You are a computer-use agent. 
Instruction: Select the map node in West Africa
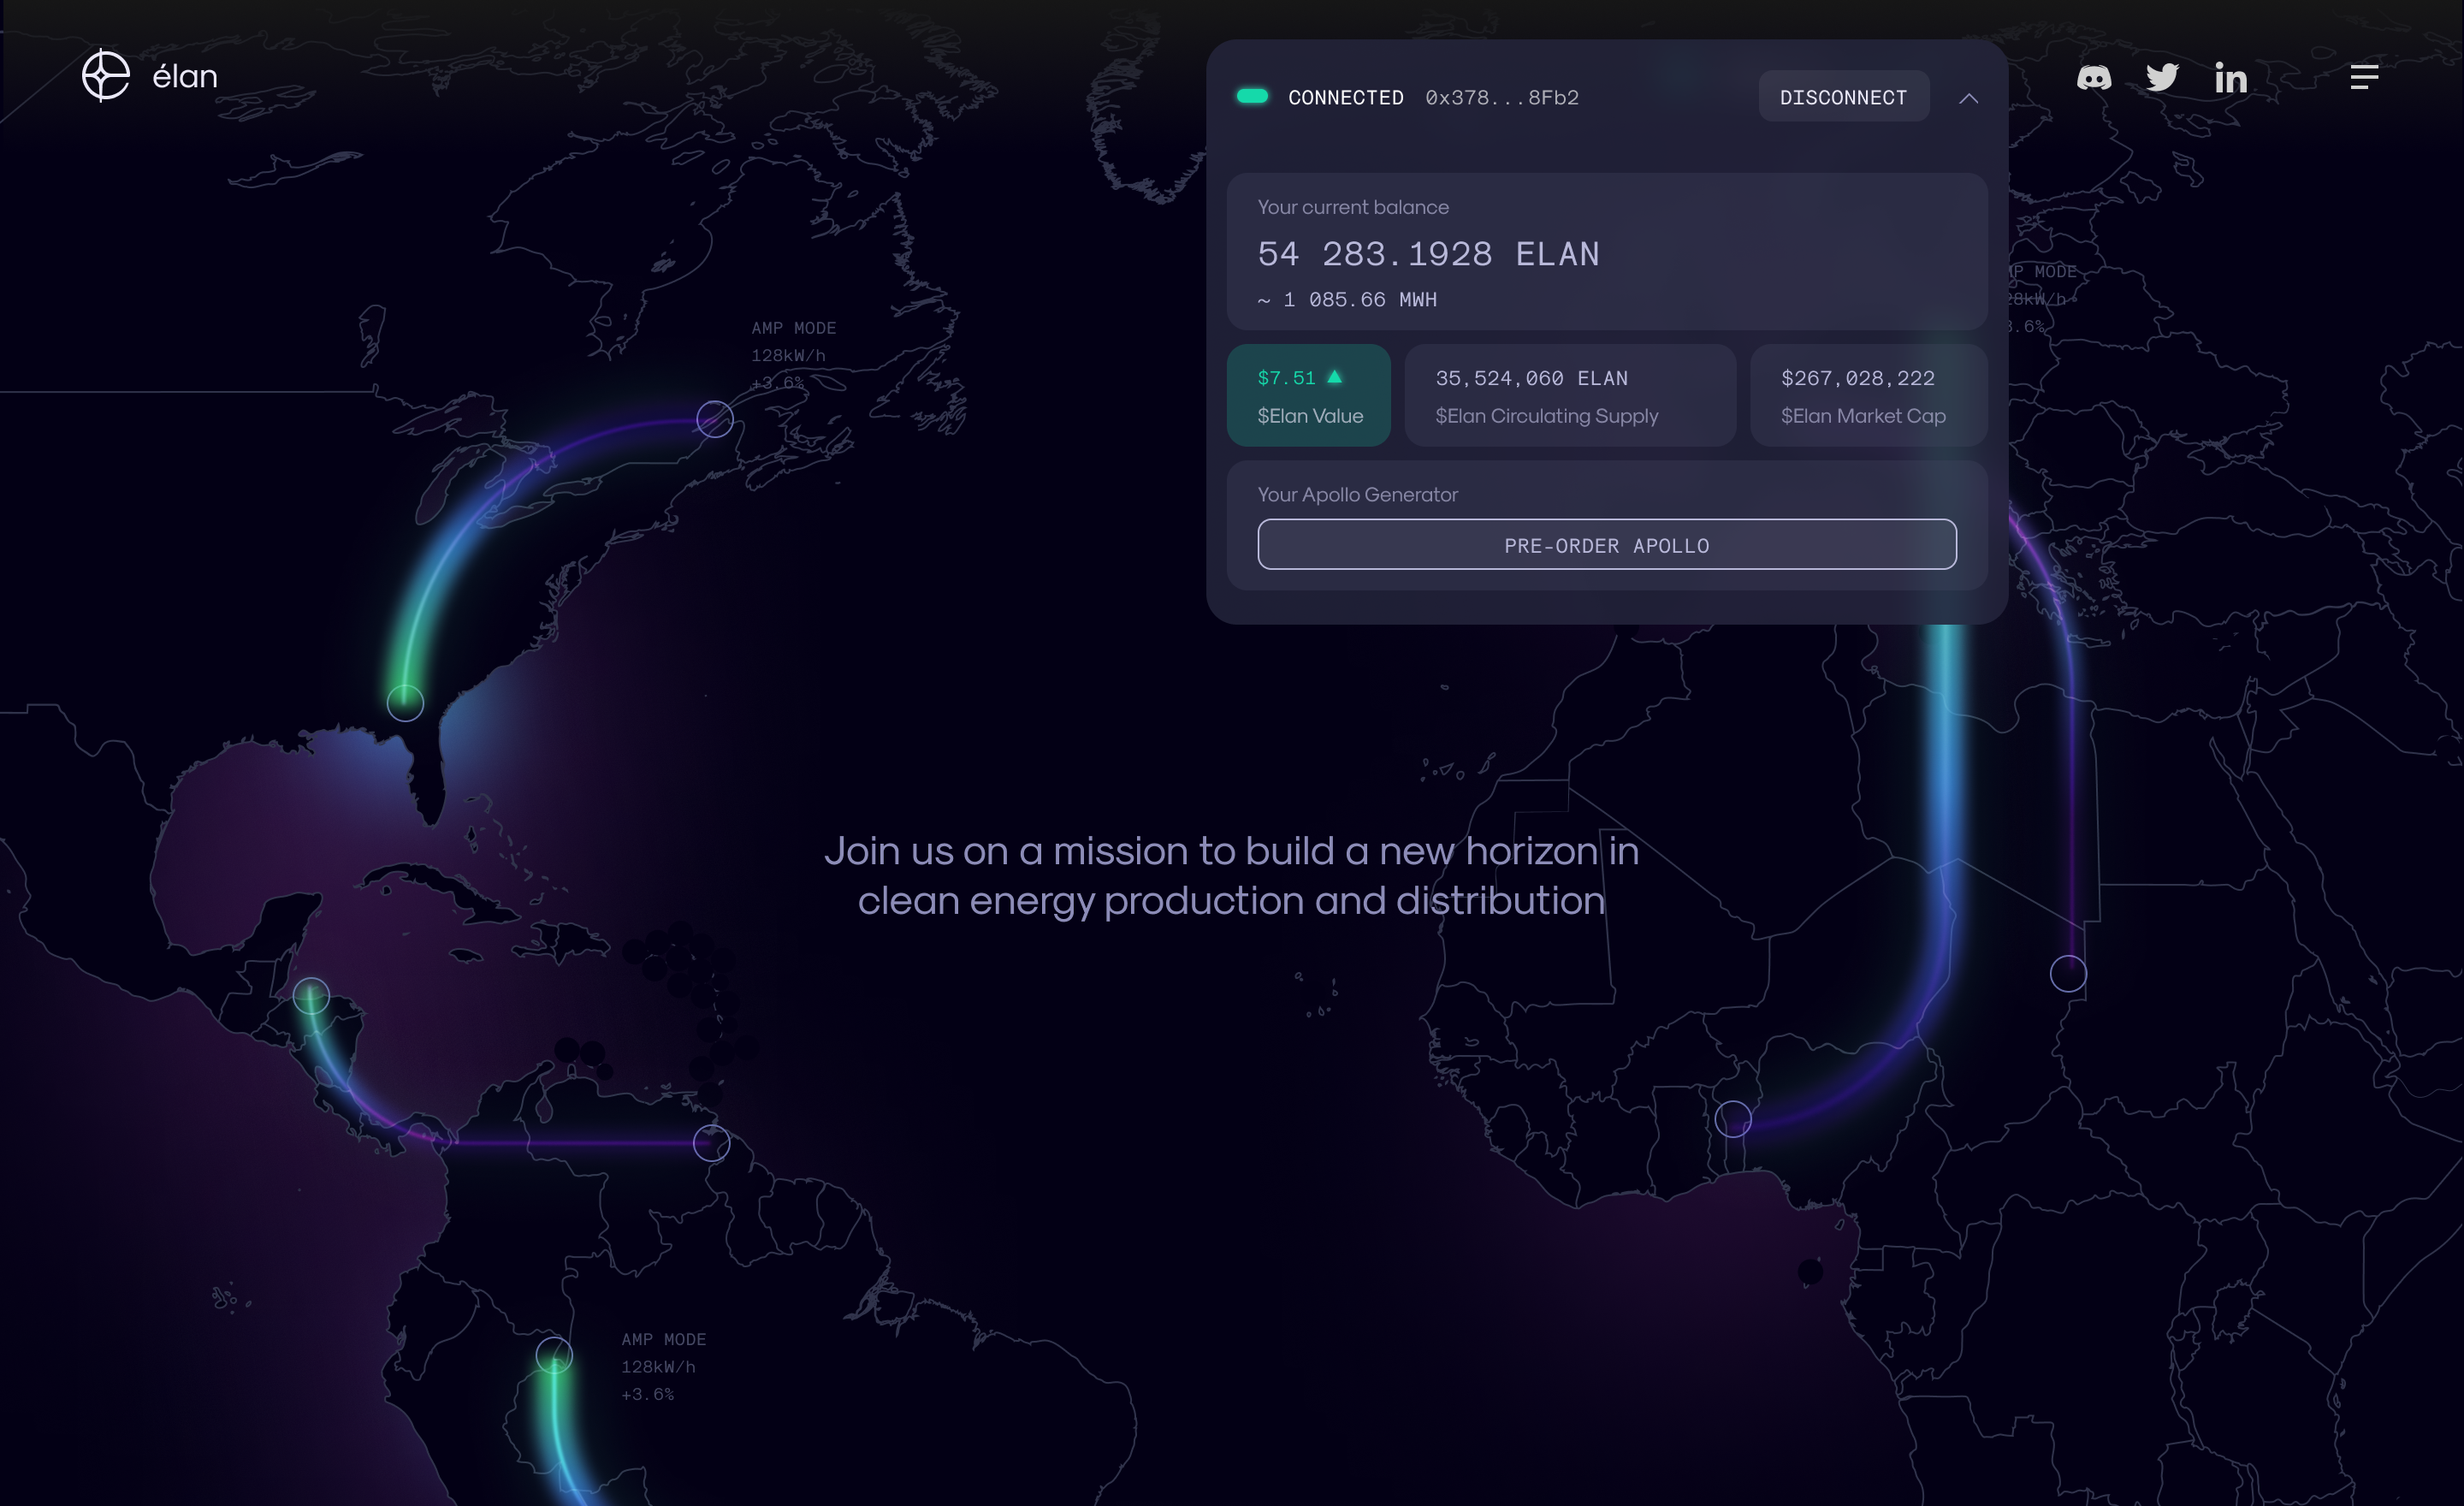tap(1735, 1120)
